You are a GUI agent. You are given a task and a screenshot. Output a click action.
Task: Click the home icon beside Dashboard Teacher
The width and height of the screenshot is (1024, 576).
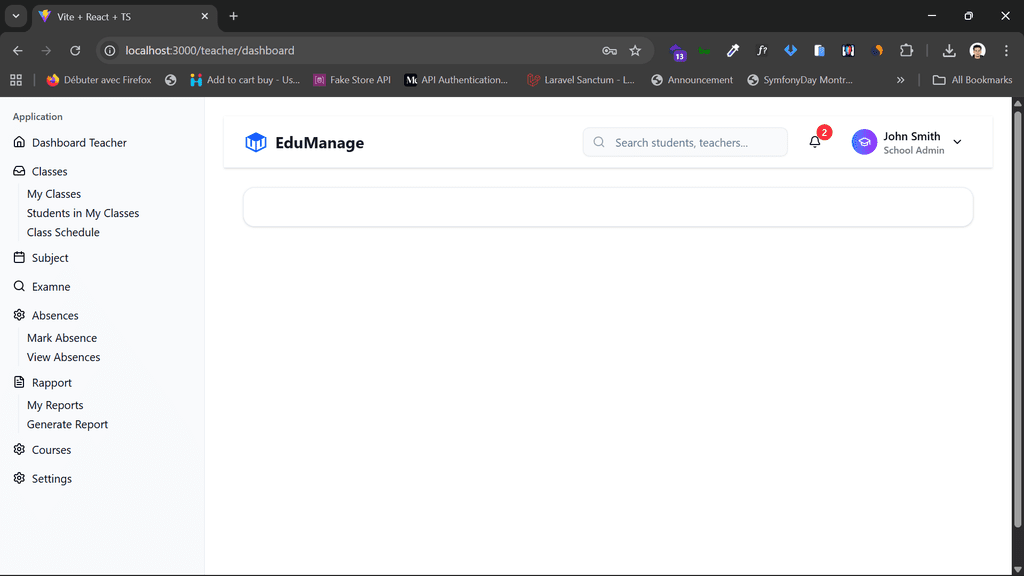[19, 142]
